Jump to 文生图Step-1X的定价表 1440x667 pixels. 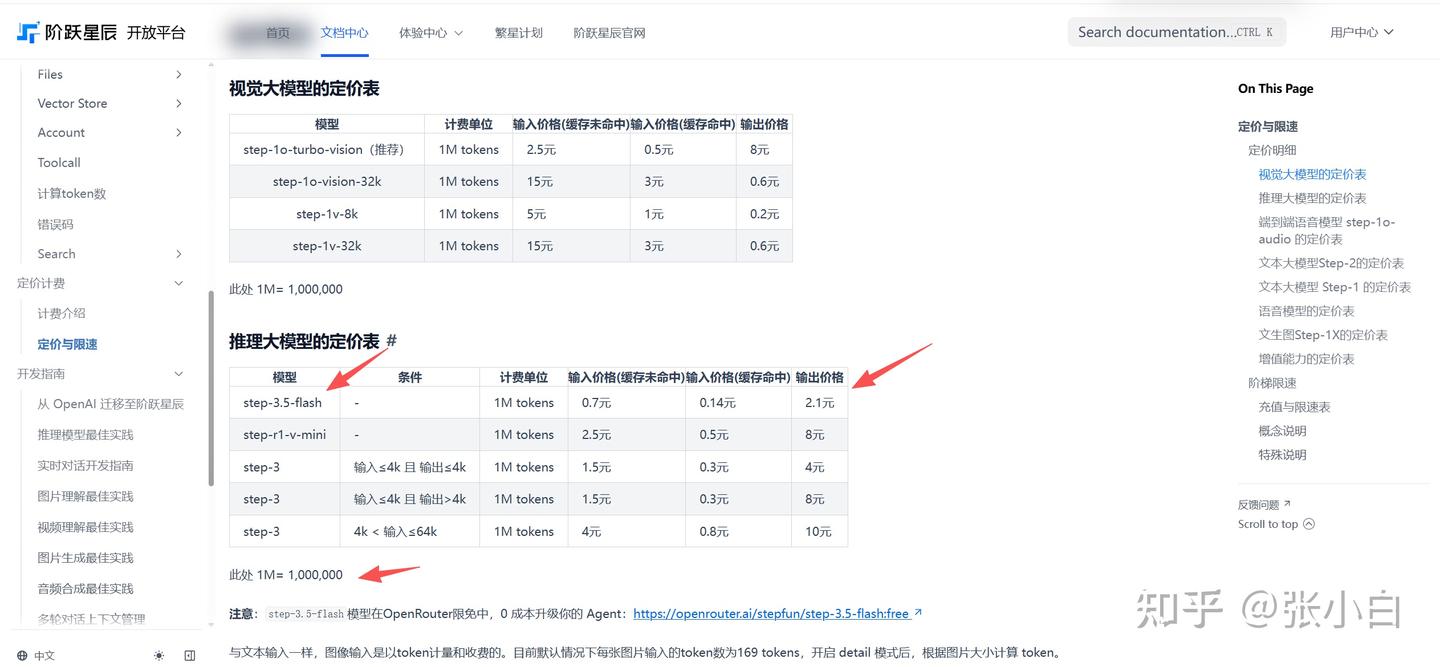(1323, 335)
